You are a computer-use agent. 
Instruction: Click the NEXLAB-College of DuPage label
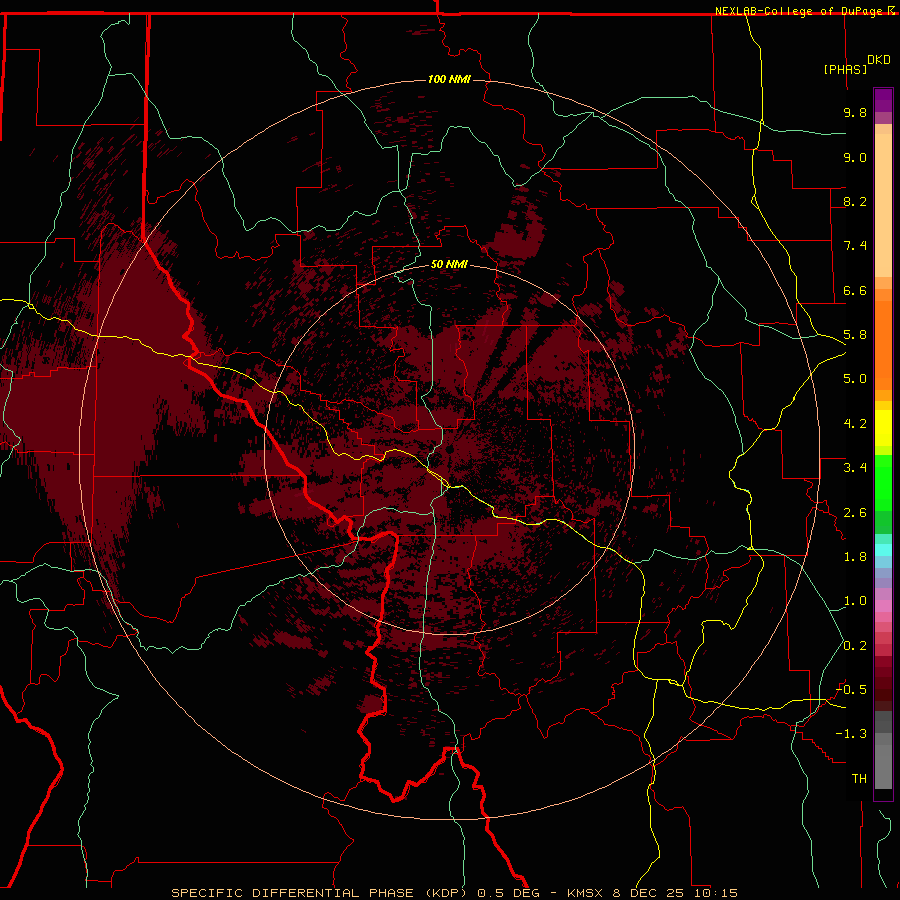point(798,11)
